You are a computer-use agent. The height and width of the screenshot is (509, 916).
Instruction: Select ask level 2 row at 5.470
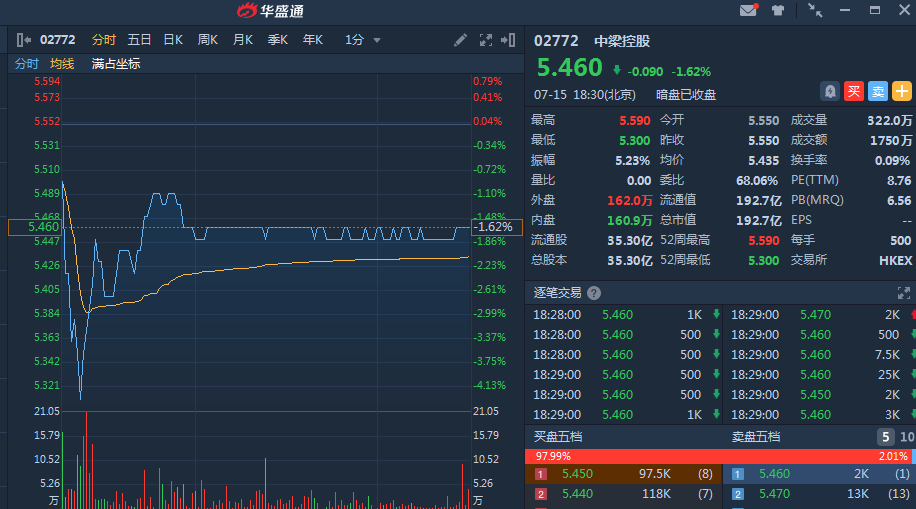click(x=820, y=494)
